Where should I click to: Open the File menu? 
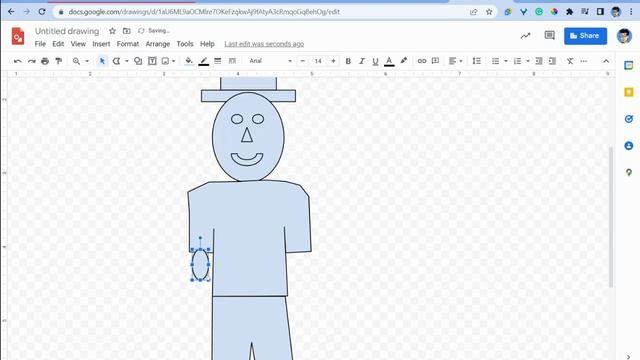[40, 44]
